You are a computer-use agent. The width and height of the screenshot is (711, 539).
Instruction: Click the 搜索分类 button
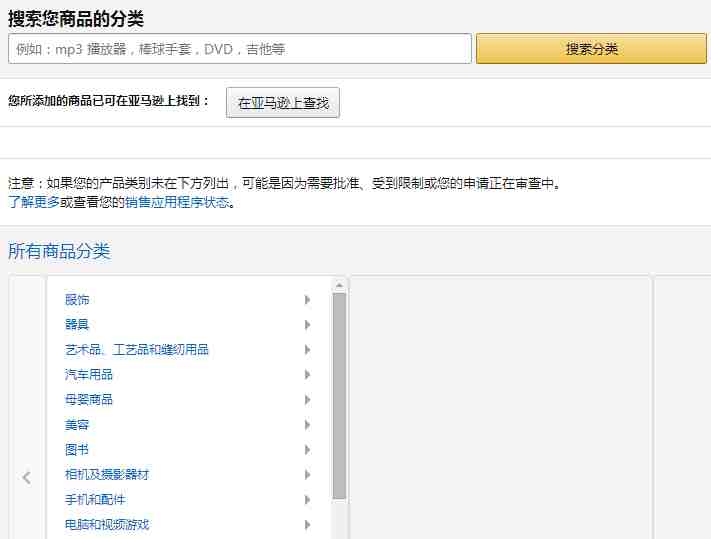coord(591,49)
